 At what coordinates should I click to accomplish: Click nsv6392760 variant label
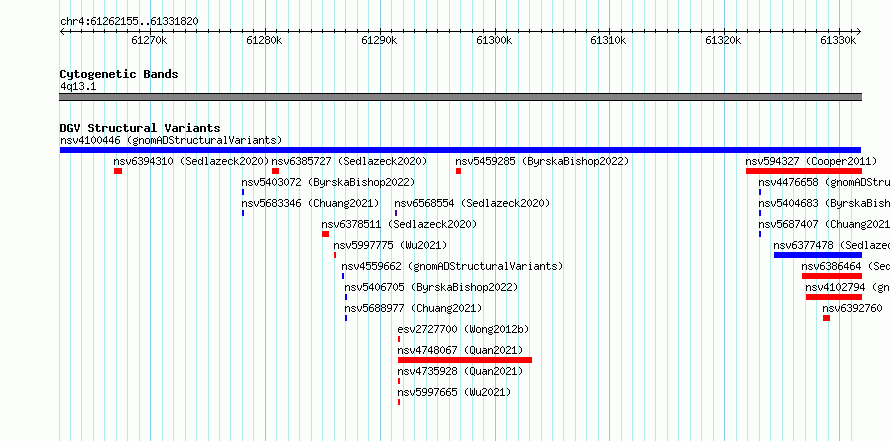(853, 308)
